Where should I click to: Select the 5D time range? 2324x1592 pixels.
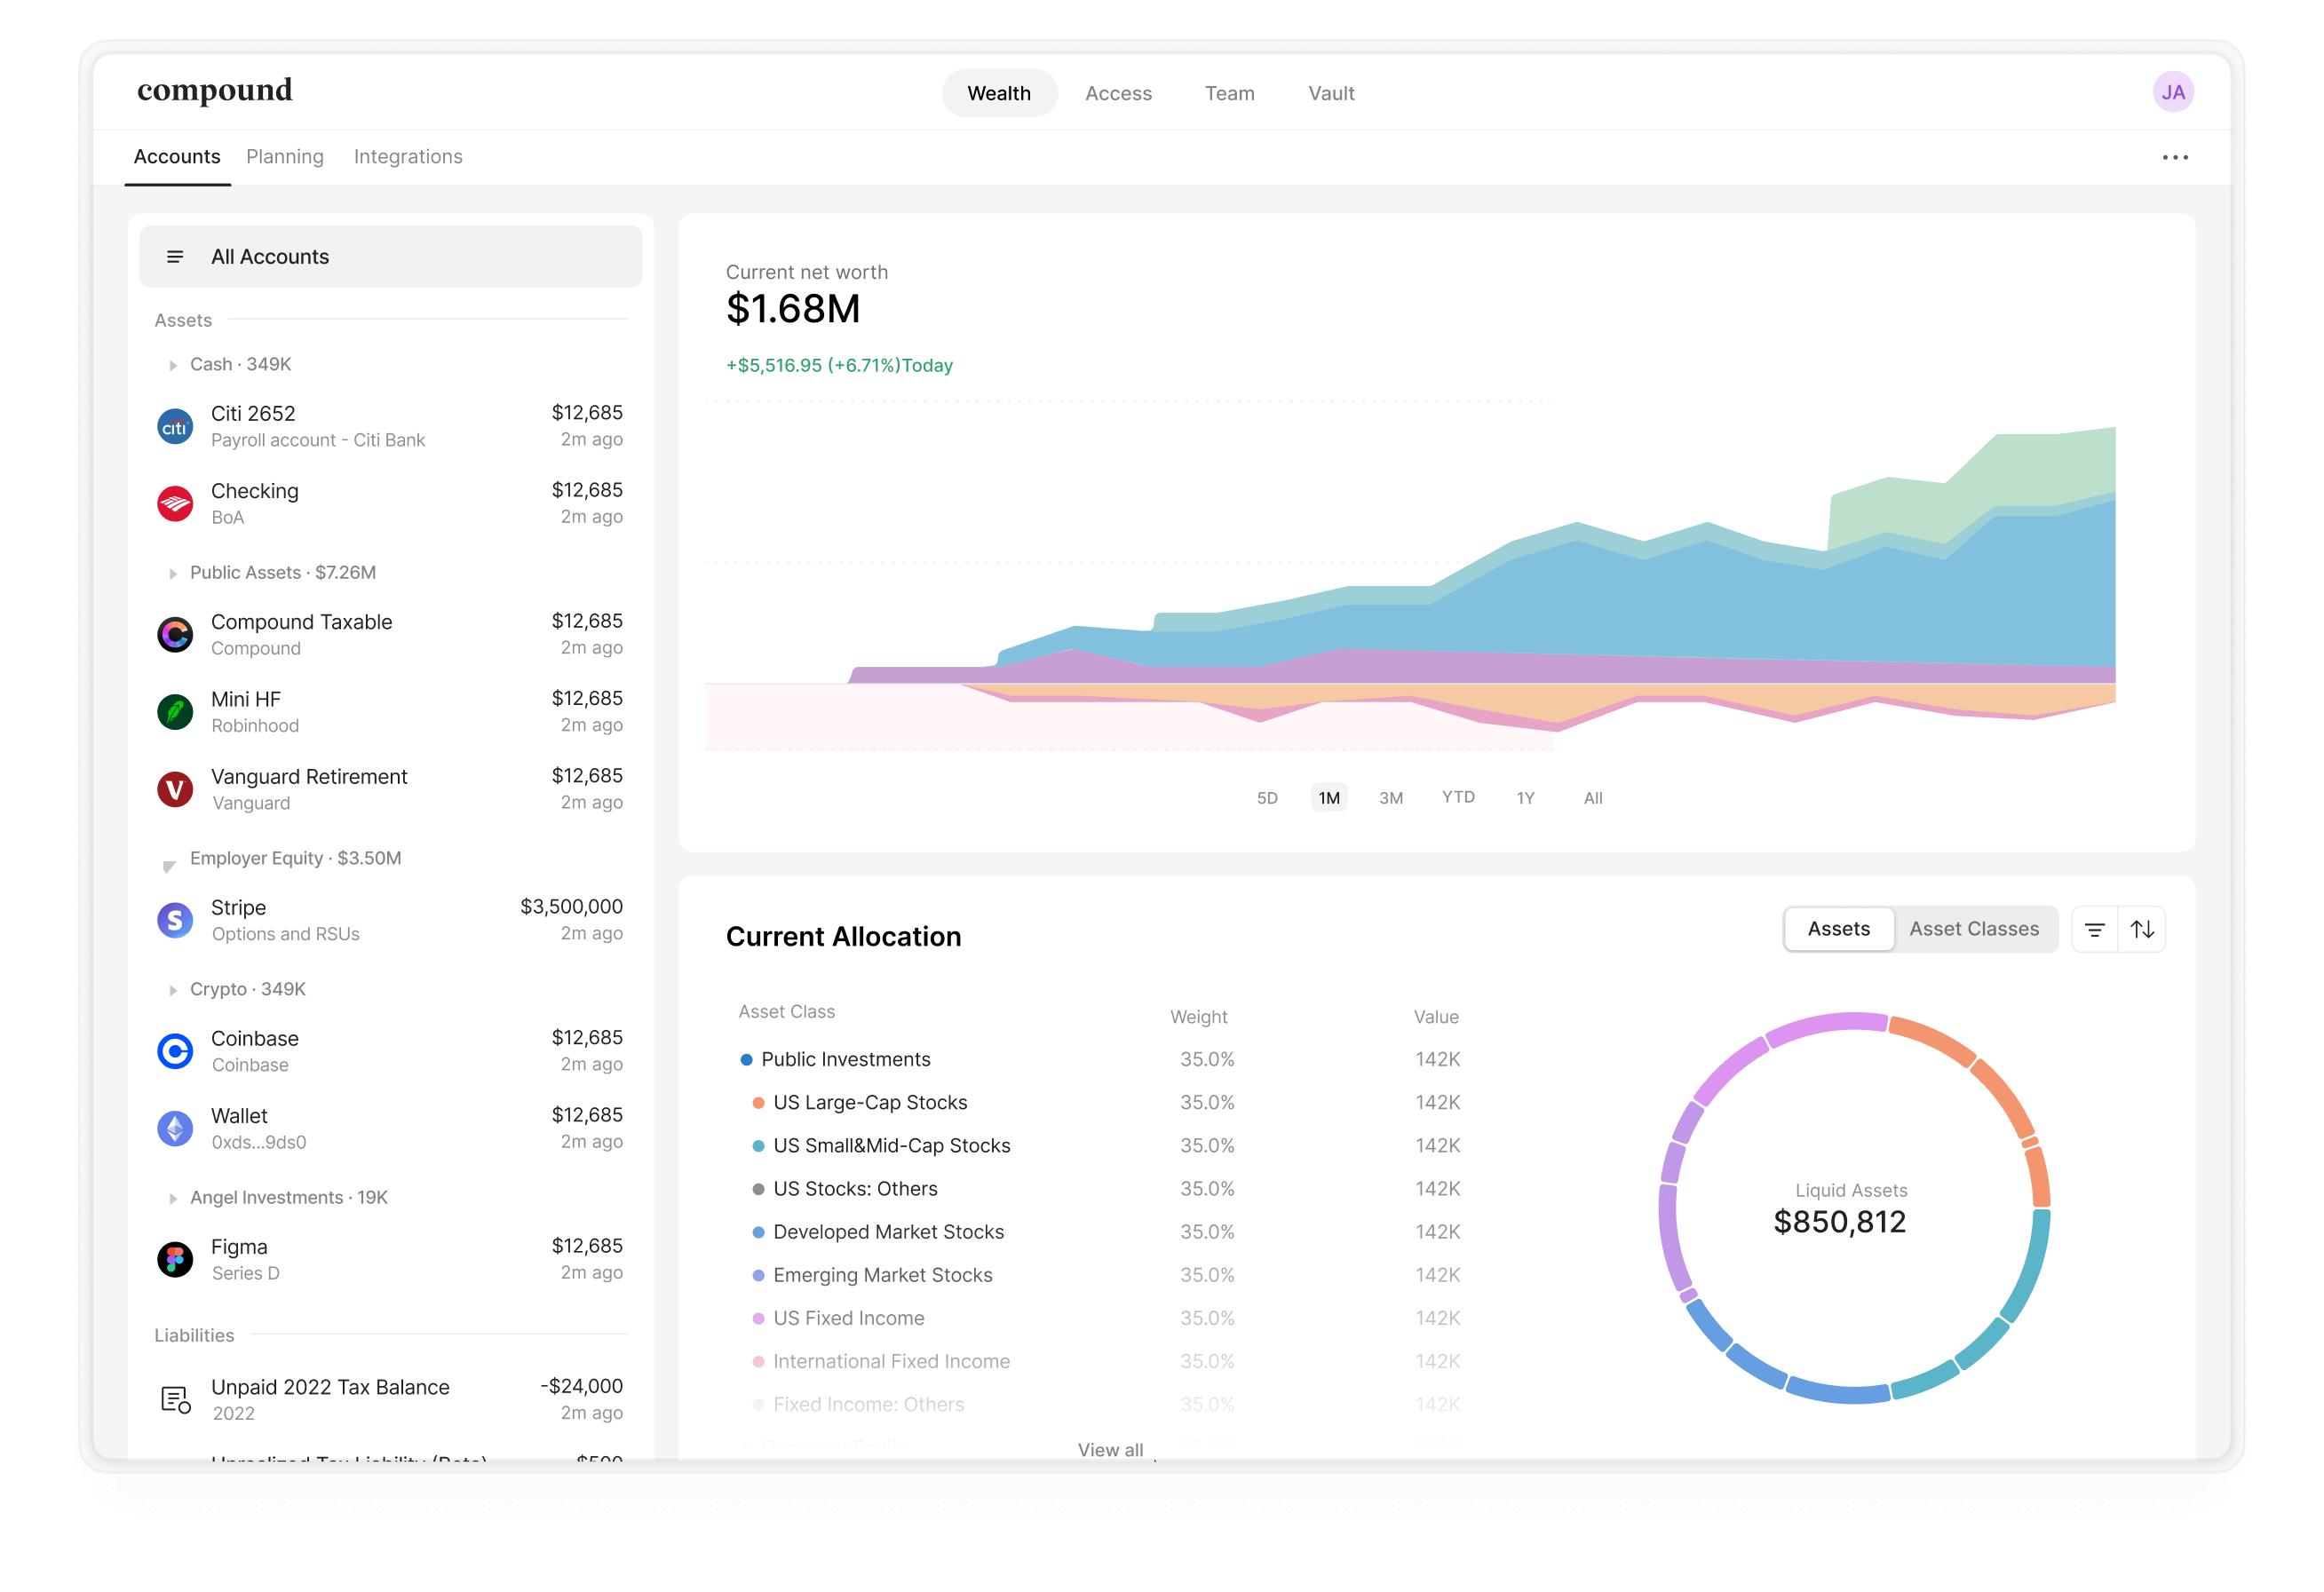coord(1267,797)
